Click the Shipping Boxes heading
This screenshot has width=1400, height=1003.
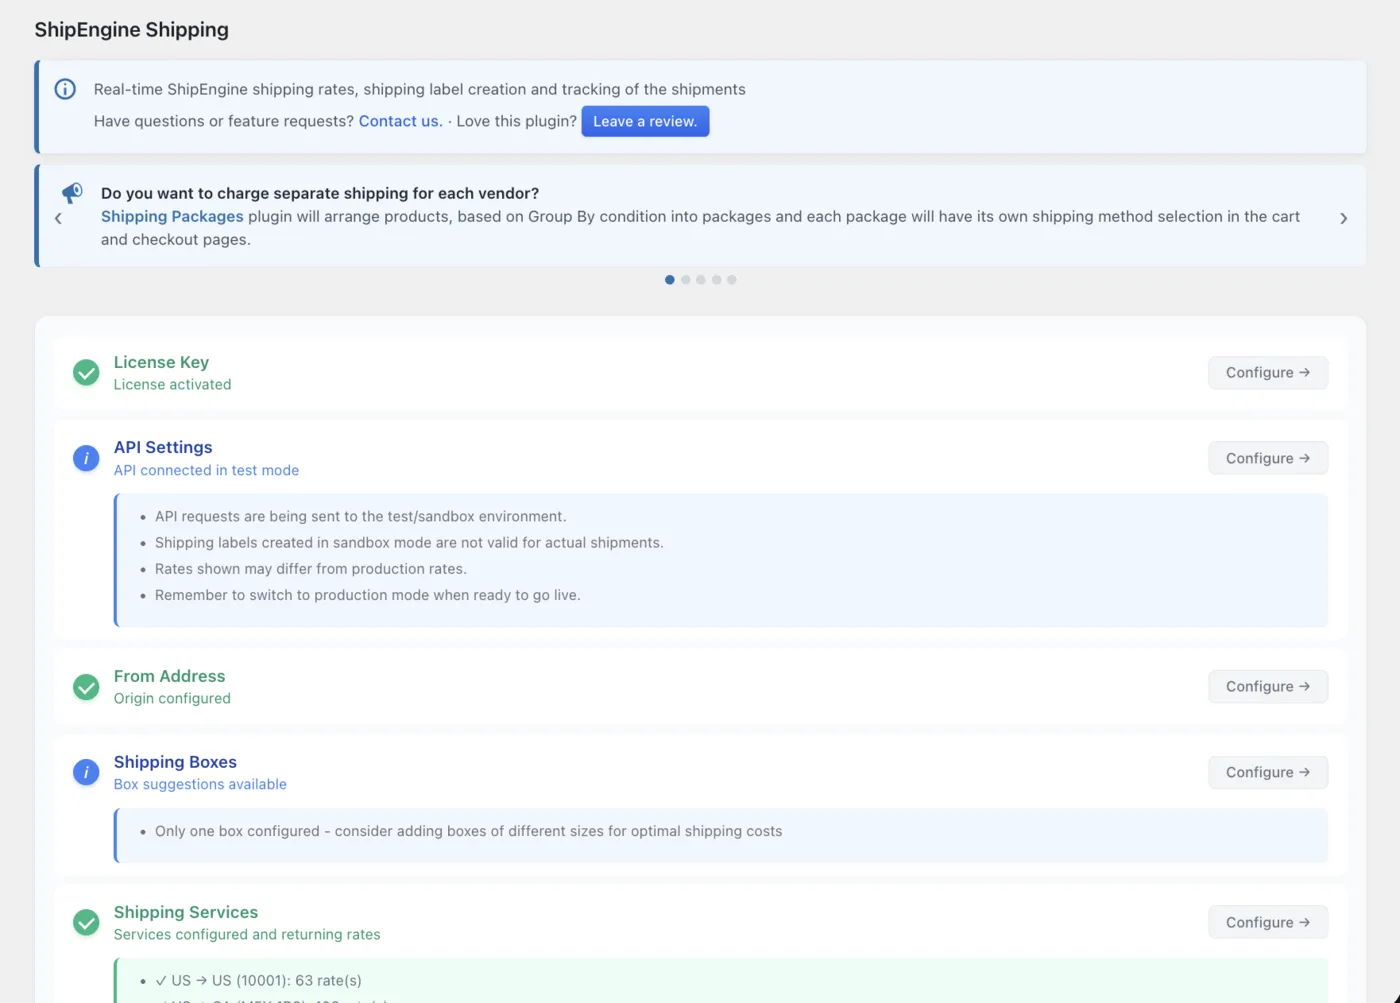[x=175, y=762]
